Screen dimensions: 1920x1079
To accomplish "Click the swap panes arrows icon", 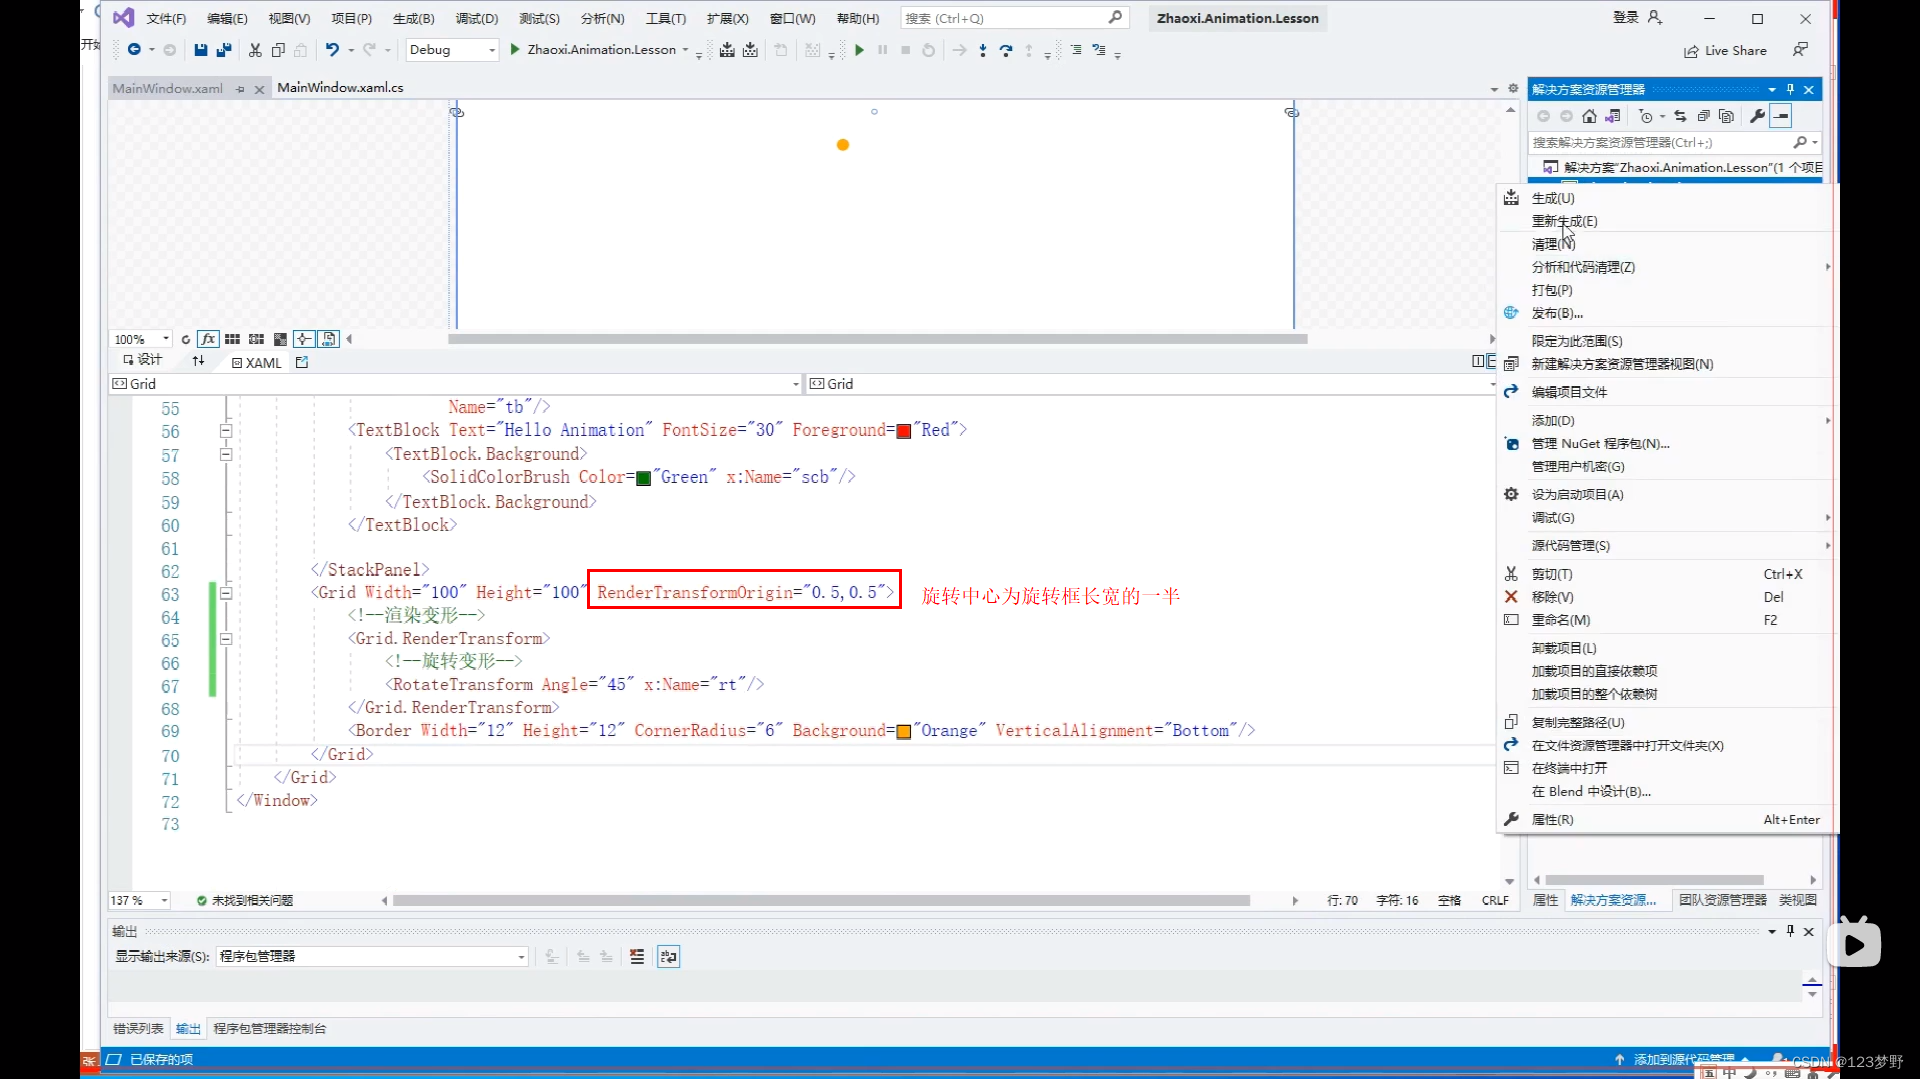I will point(198,361).
